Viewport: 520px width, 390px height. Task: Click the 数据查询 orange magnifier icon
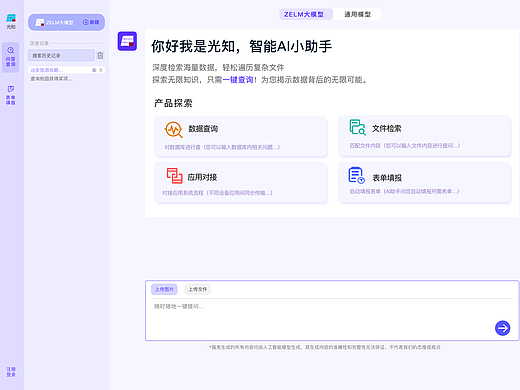click(174, 129)
